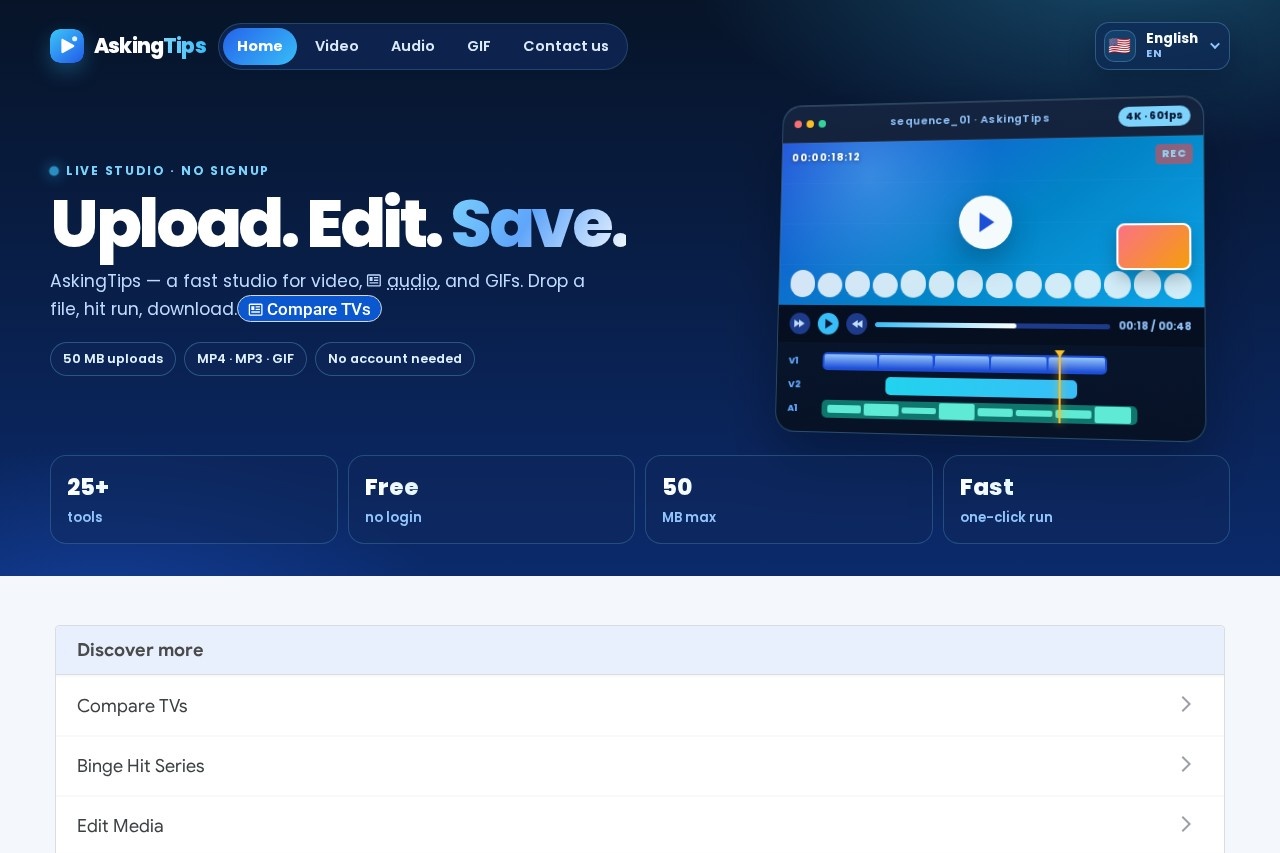Open Compare TVs in the Discover more list
The image size is (1280, 853).
(640, 706)
